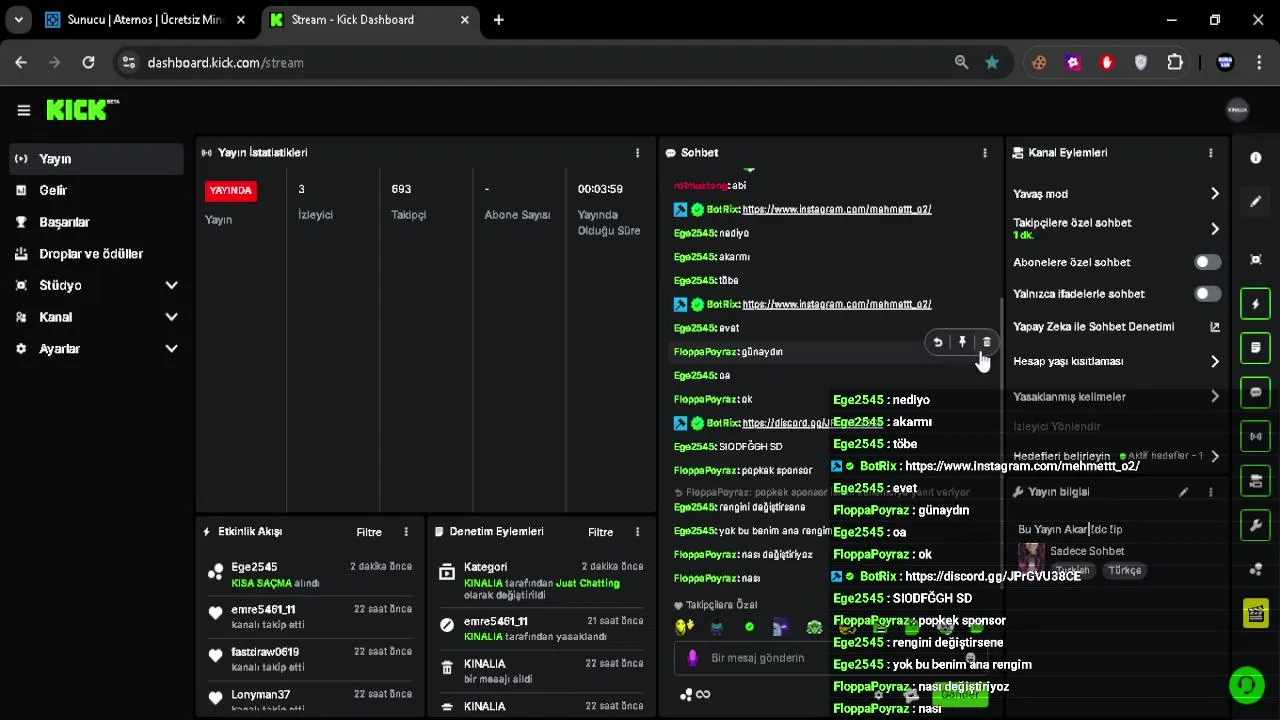Screen dimensions: 1280x720
Task: Open Hesap yaşı kısıtlaması chevron
Action: coord(1215,362)
